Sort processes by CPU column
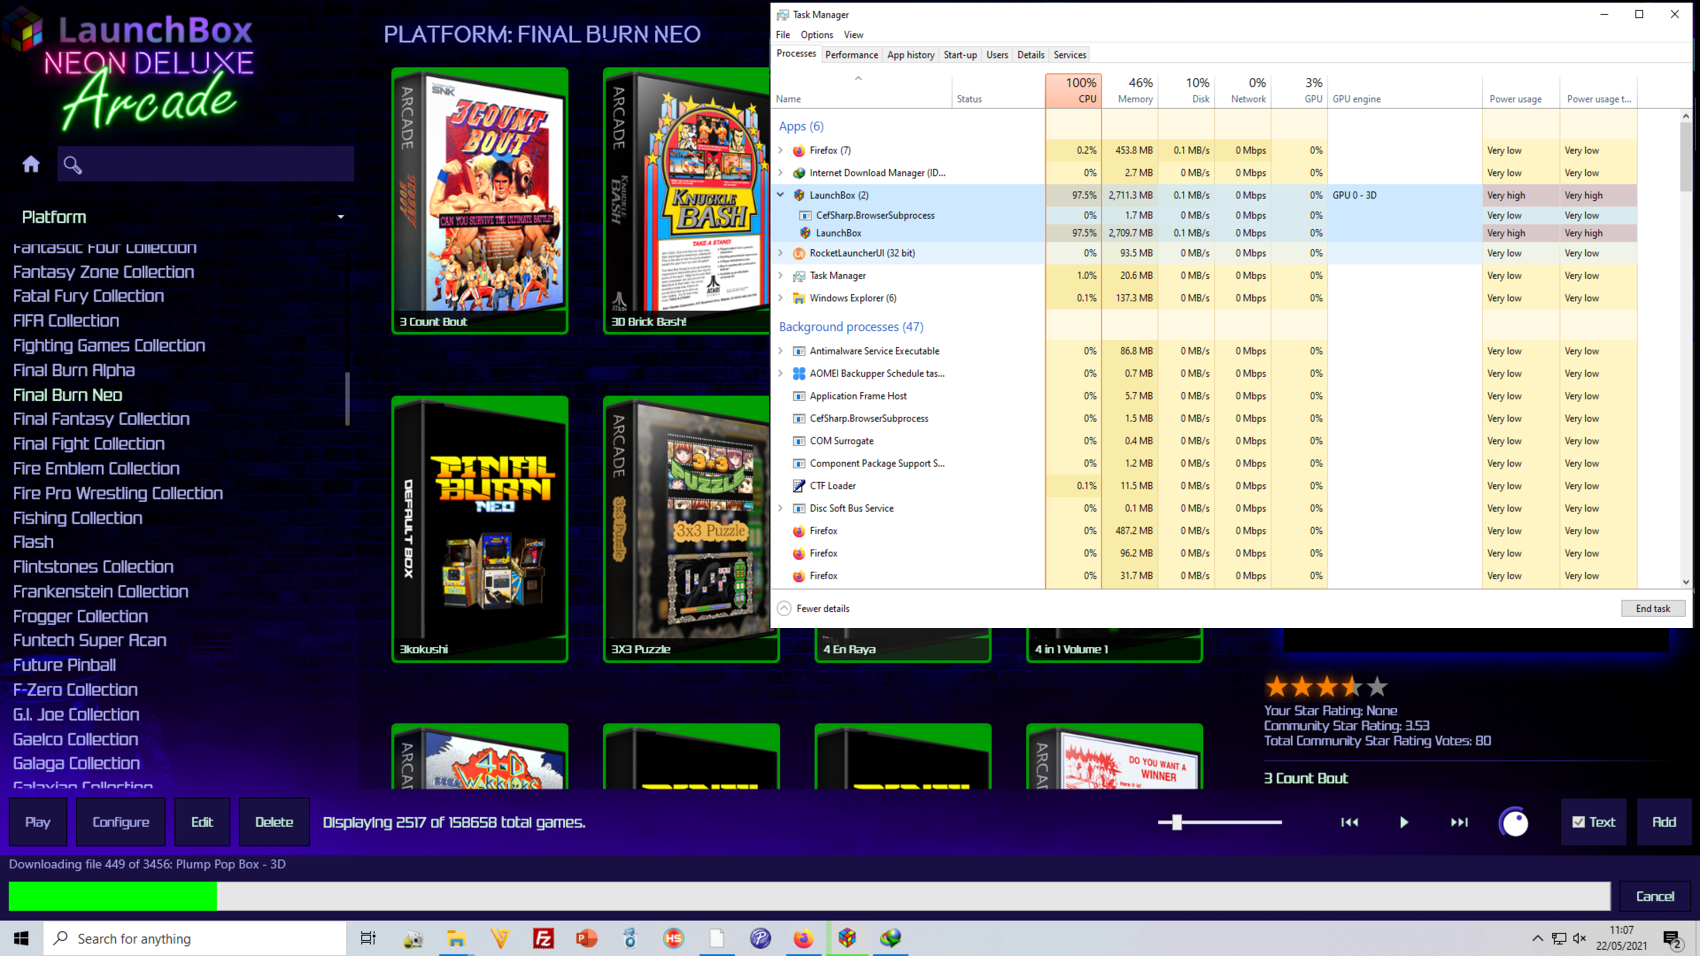The width and height of the screenshot is (1700, 956). [1074, 90]
